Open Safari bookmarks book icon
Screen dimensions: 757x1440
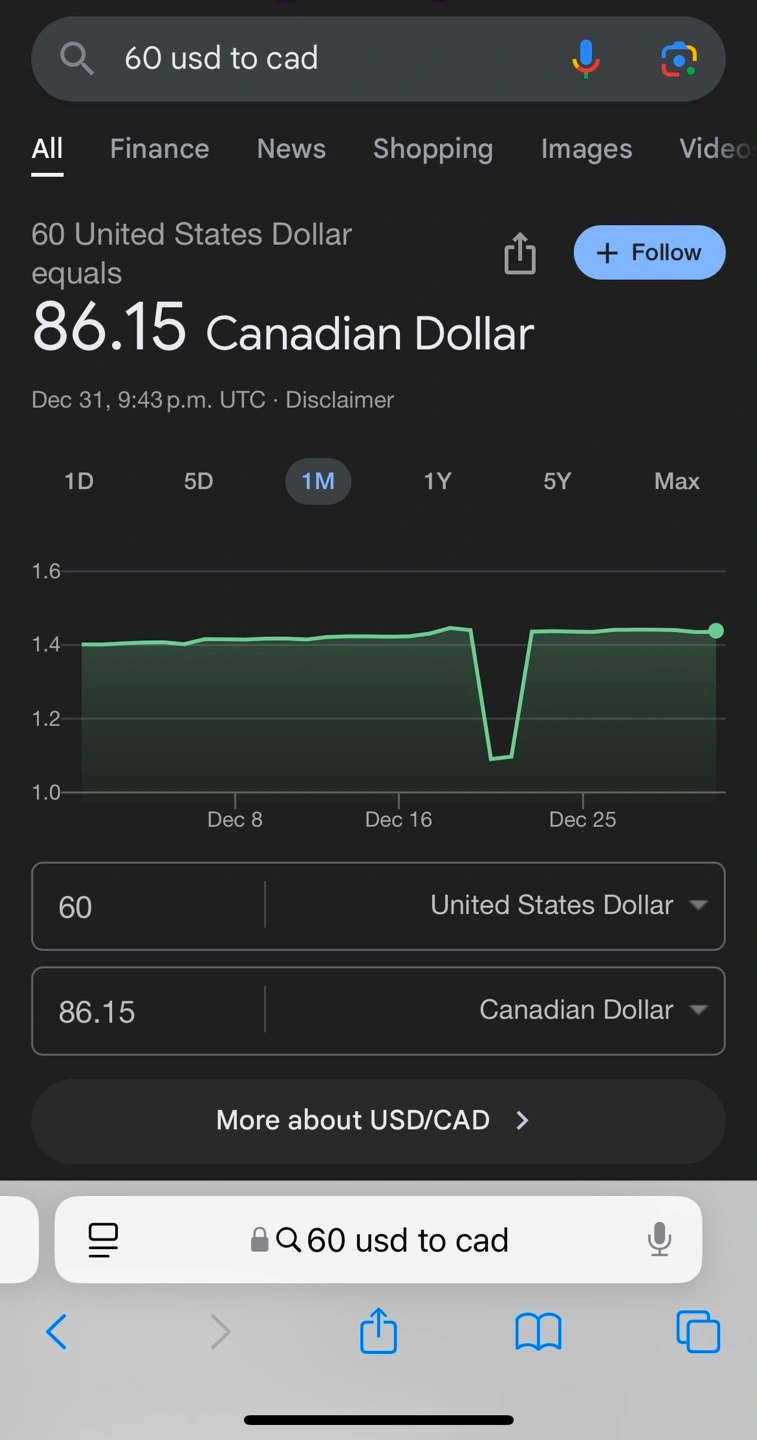(x=538, y=1332)
